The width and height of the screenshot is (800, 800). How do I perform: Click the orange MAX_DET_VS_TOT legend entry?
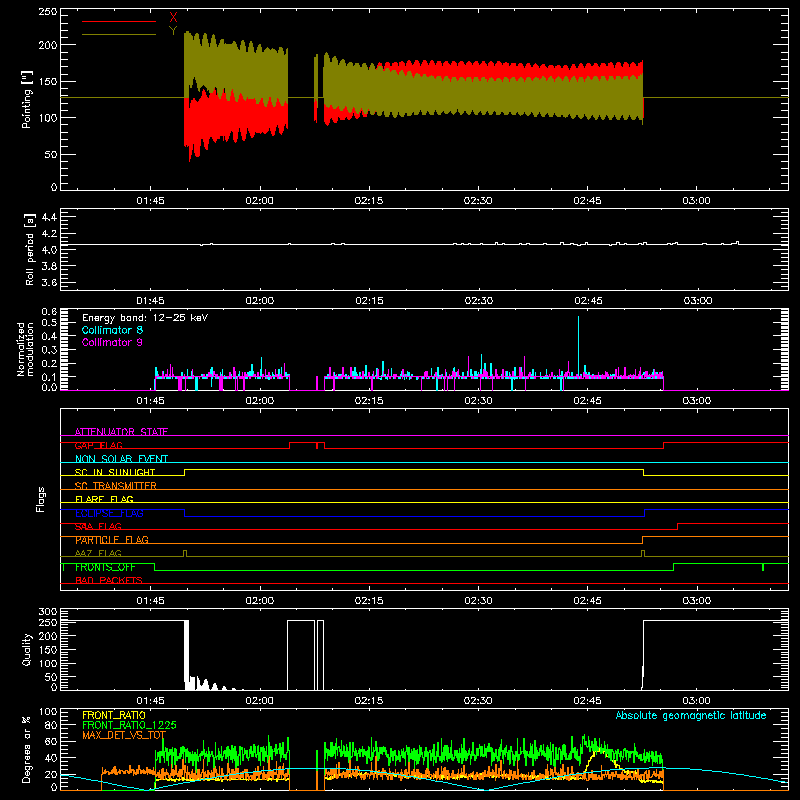coord(124,735)
